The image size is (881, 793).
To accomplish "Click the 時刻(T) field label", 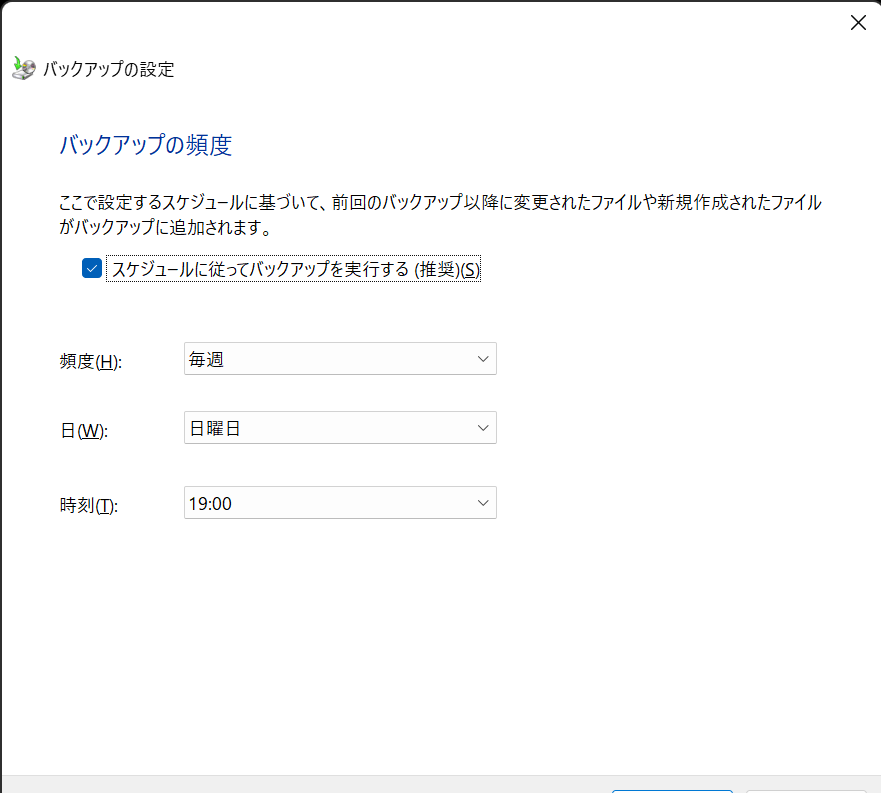I will (x=89, y=506).
